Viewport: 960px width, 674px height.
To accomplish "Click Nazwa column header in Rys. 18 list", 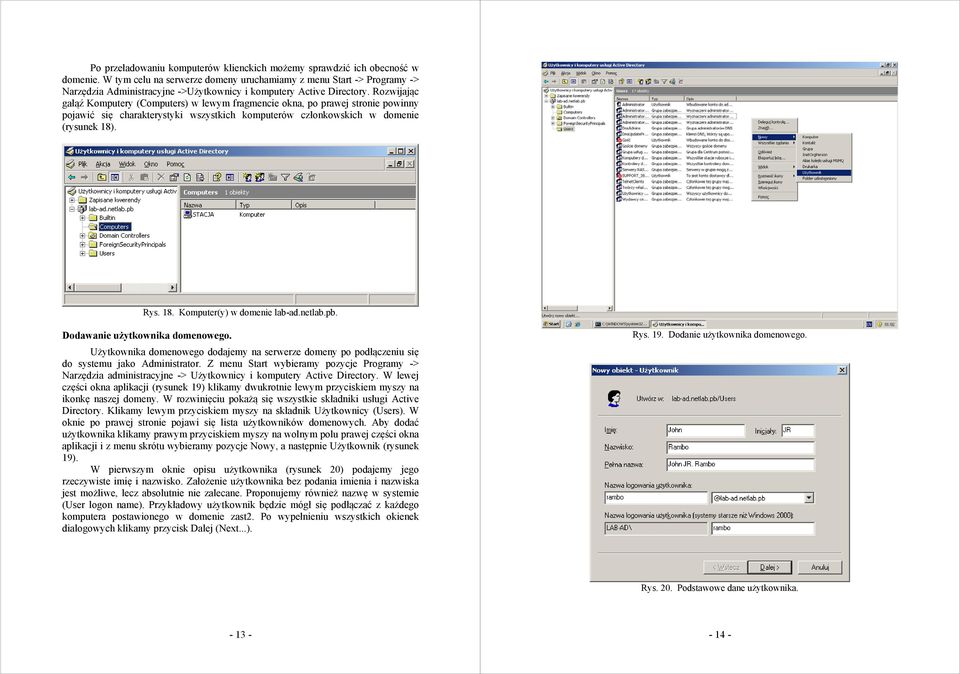I will pyautogui.click(x=208, y=205).
